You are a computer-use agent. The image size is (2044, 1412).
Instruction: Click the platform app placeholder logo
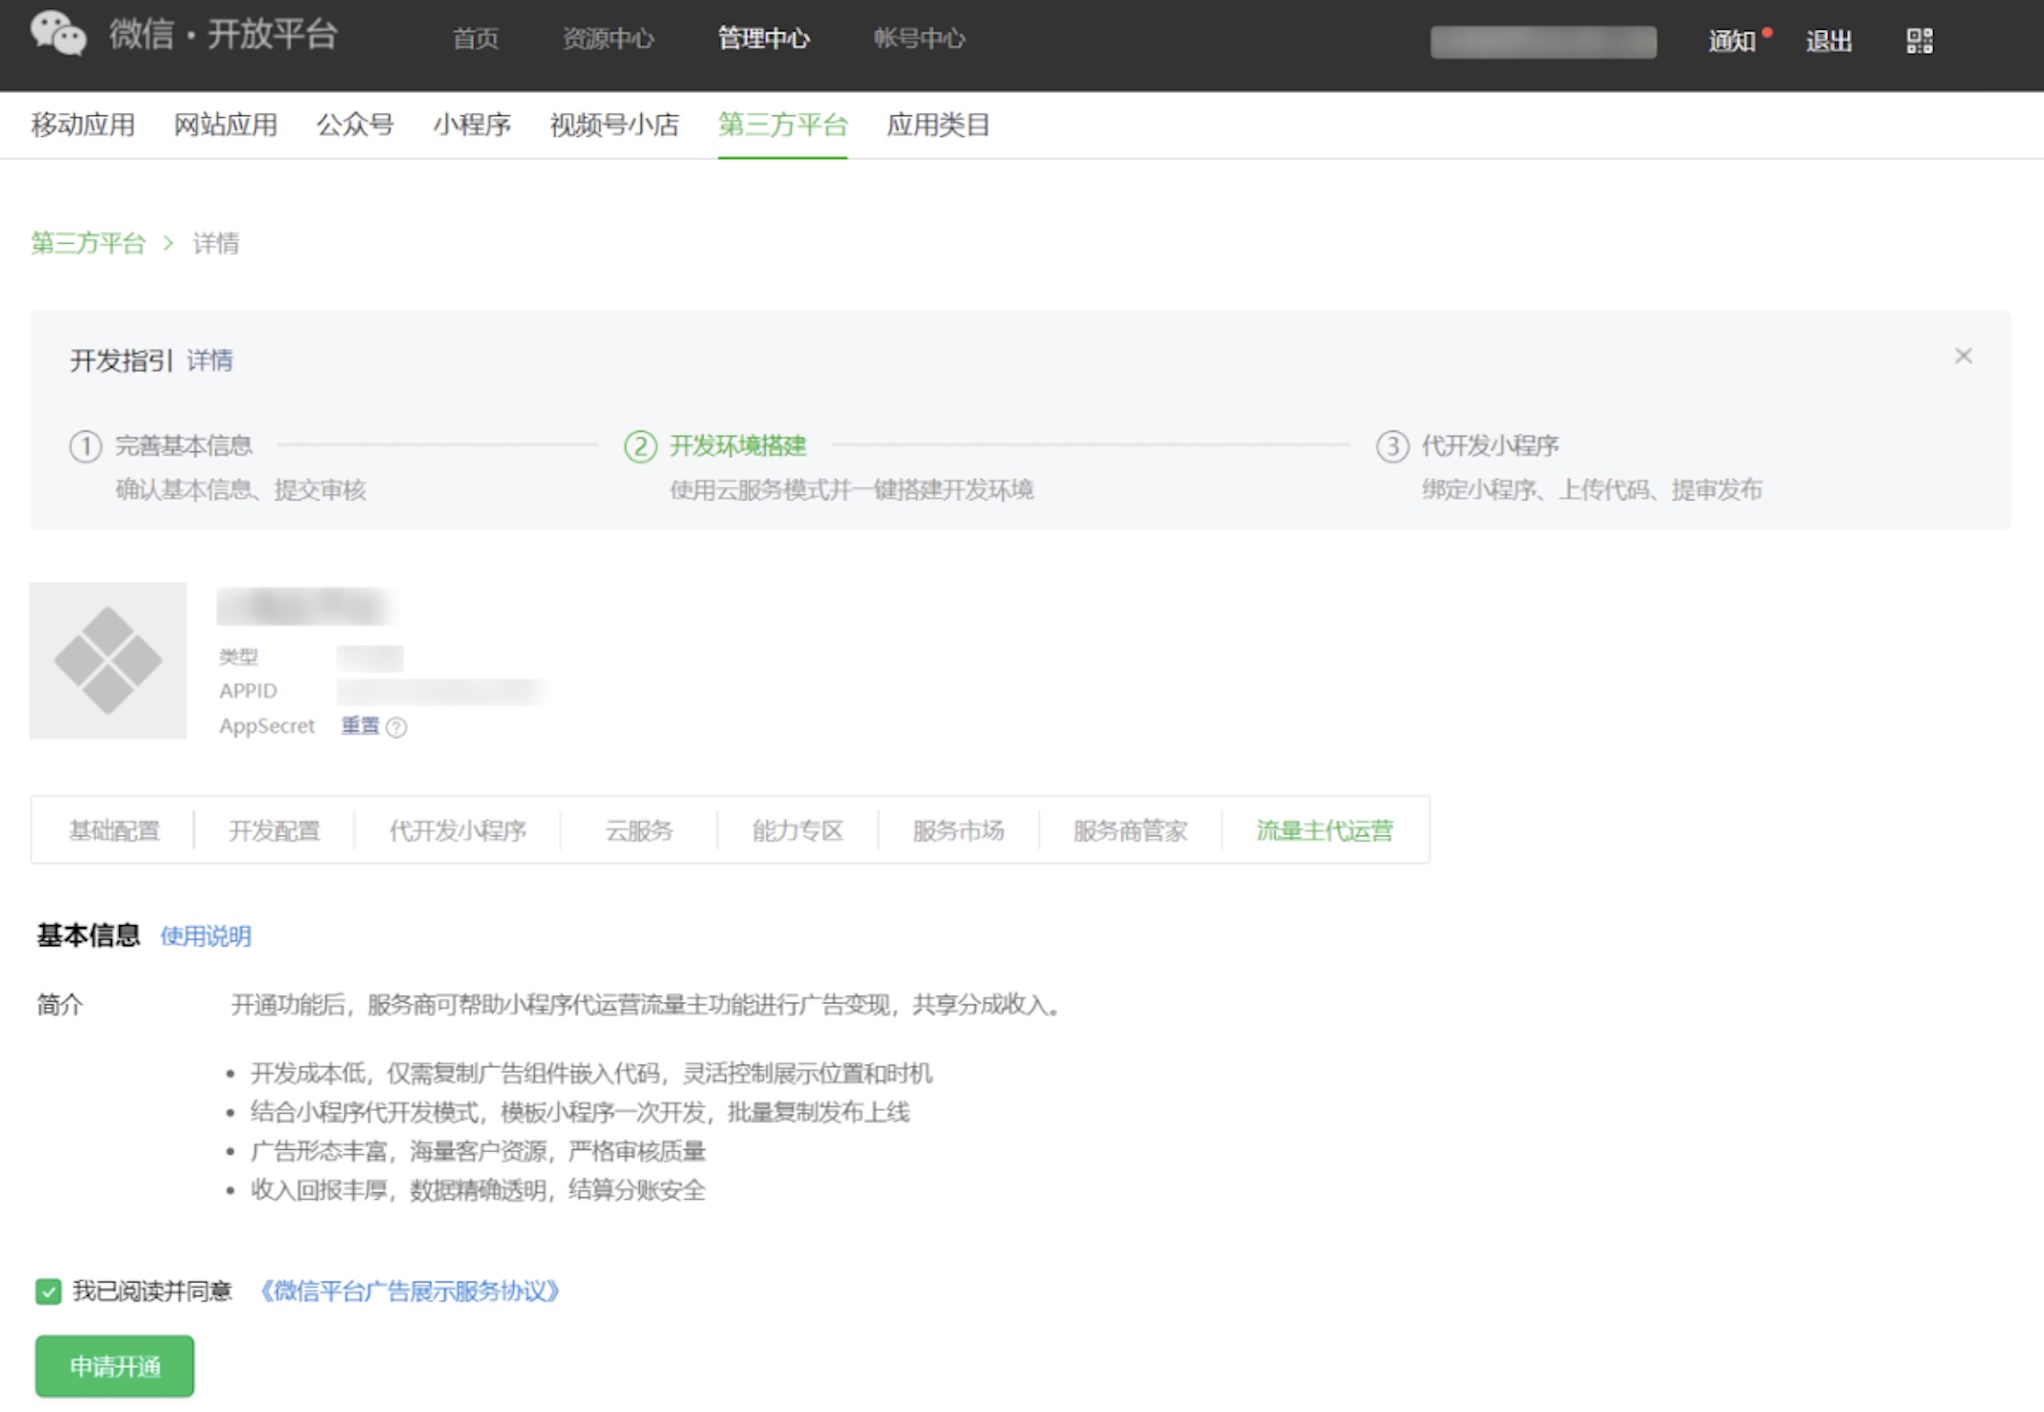108,660
